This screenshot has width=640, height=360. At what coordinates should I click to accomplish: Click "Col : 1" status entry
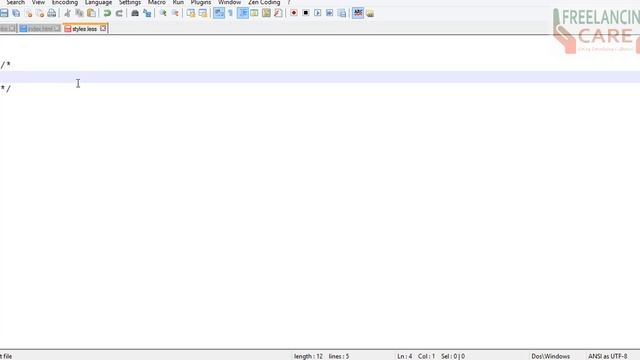tap(427, 356)
